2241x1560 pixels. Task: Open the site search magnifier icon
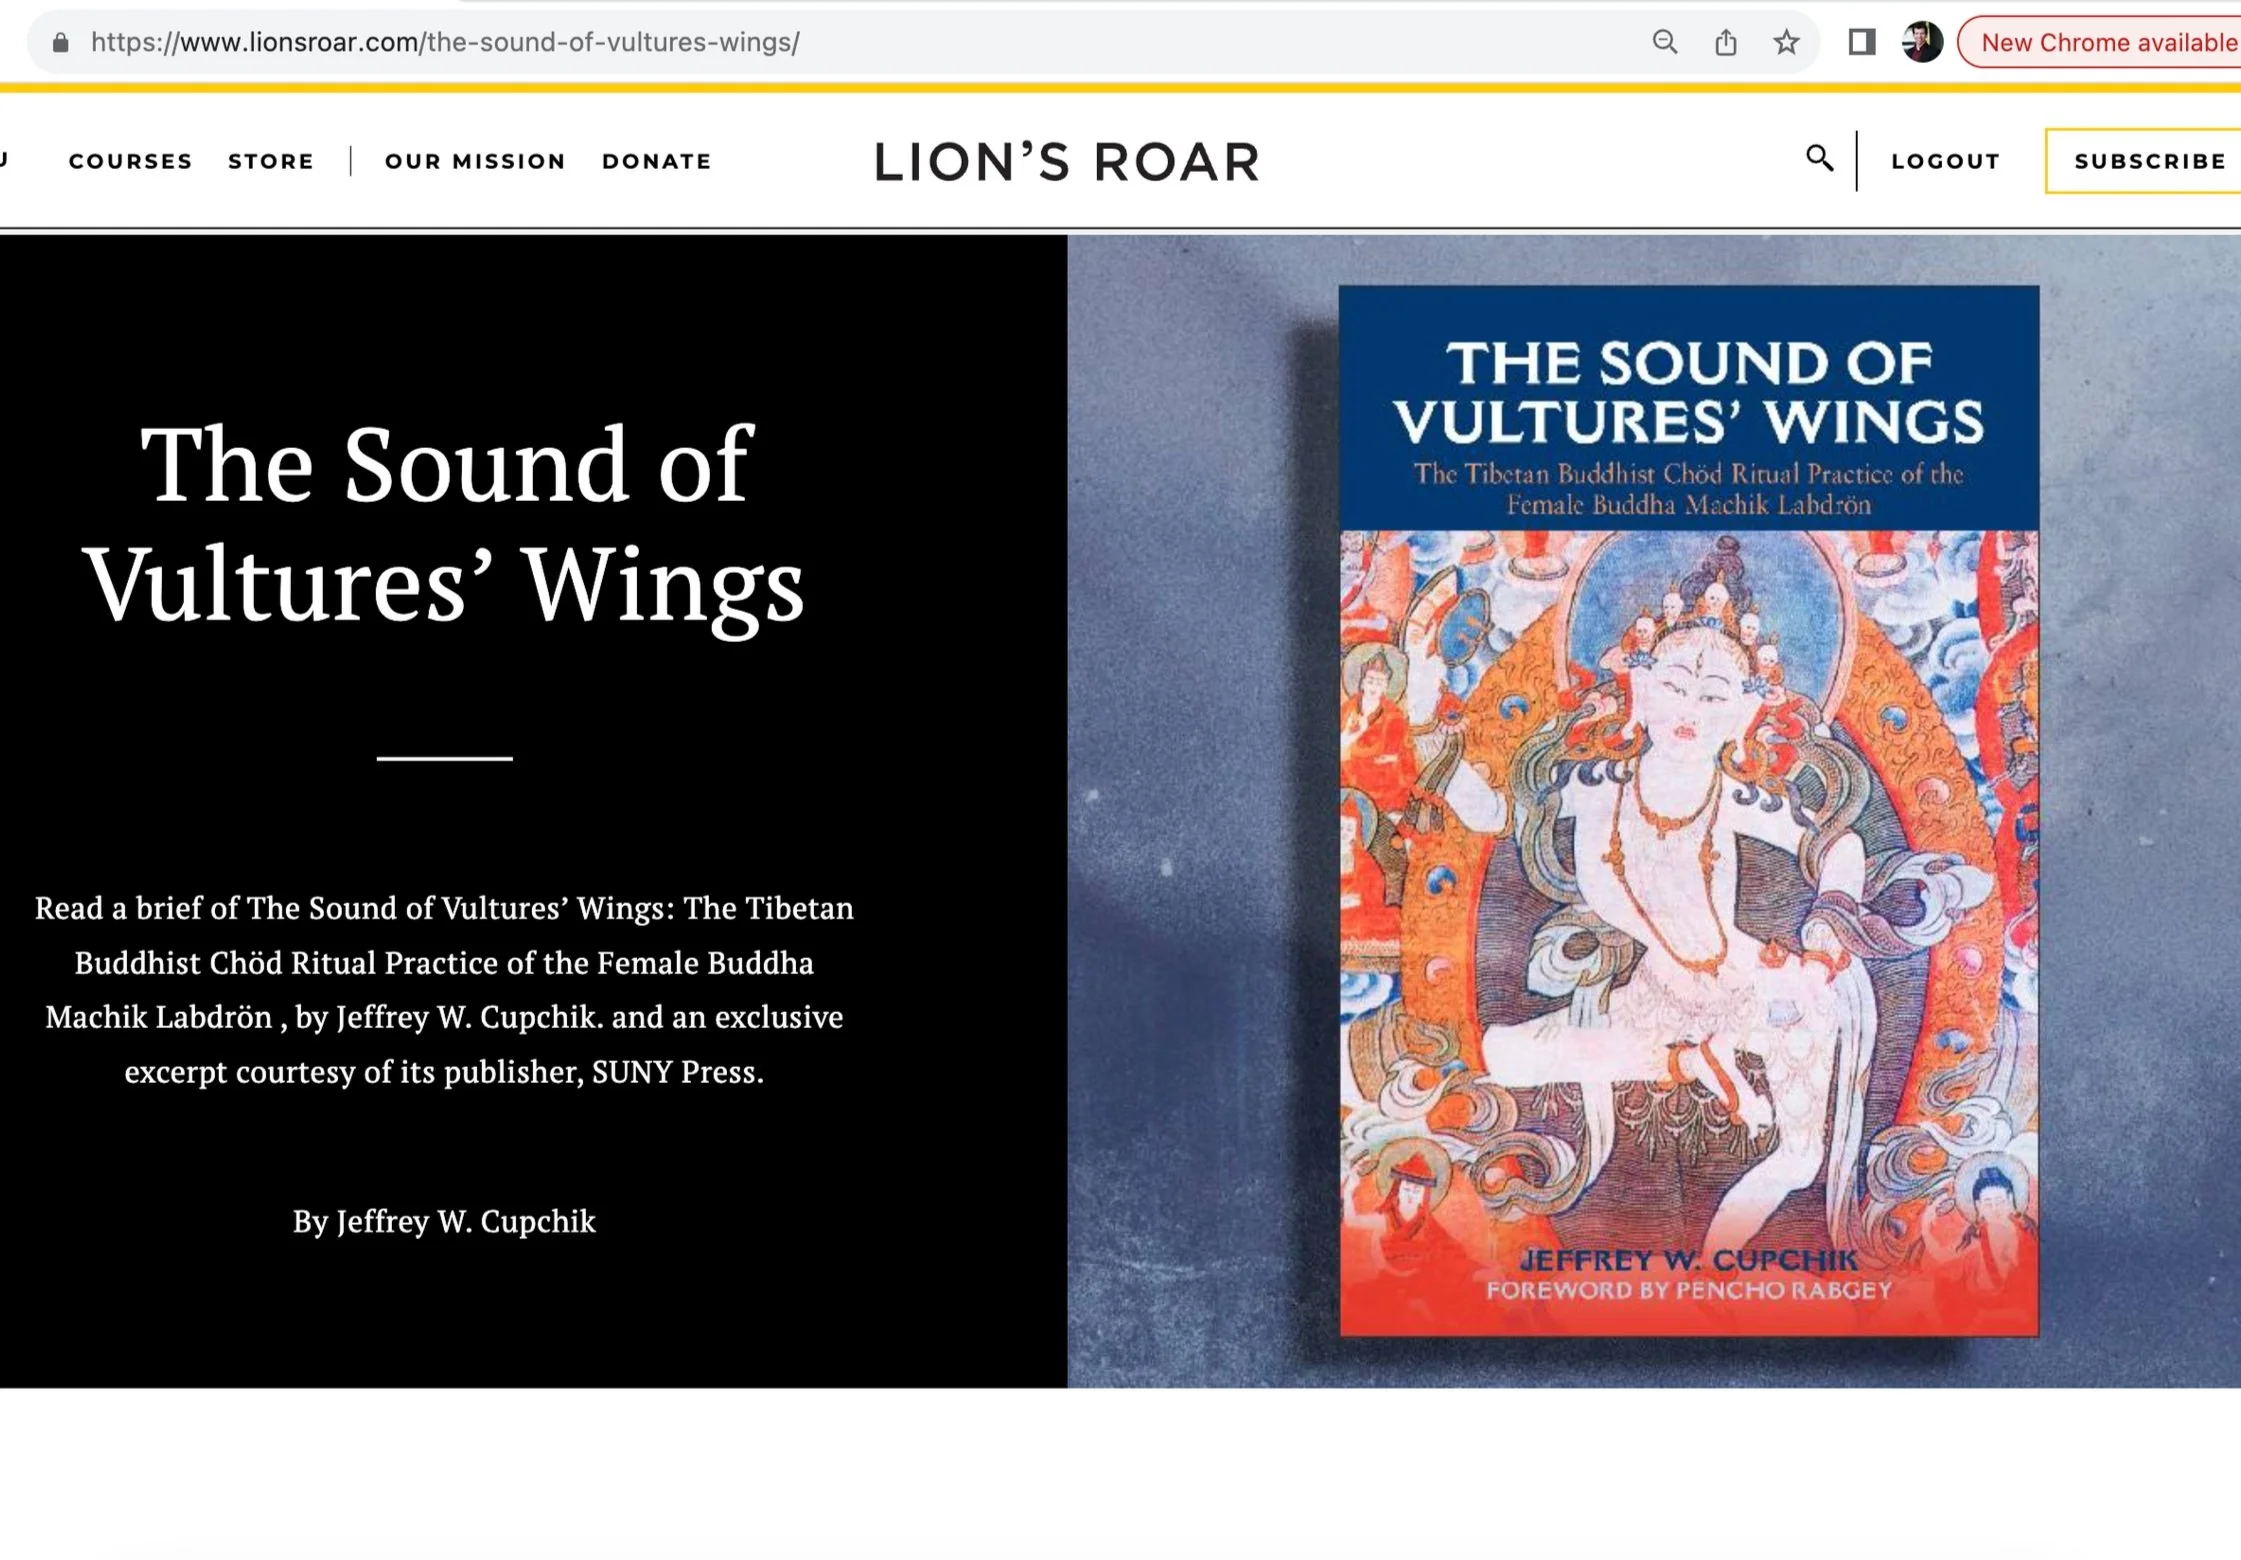[1819, 158]
